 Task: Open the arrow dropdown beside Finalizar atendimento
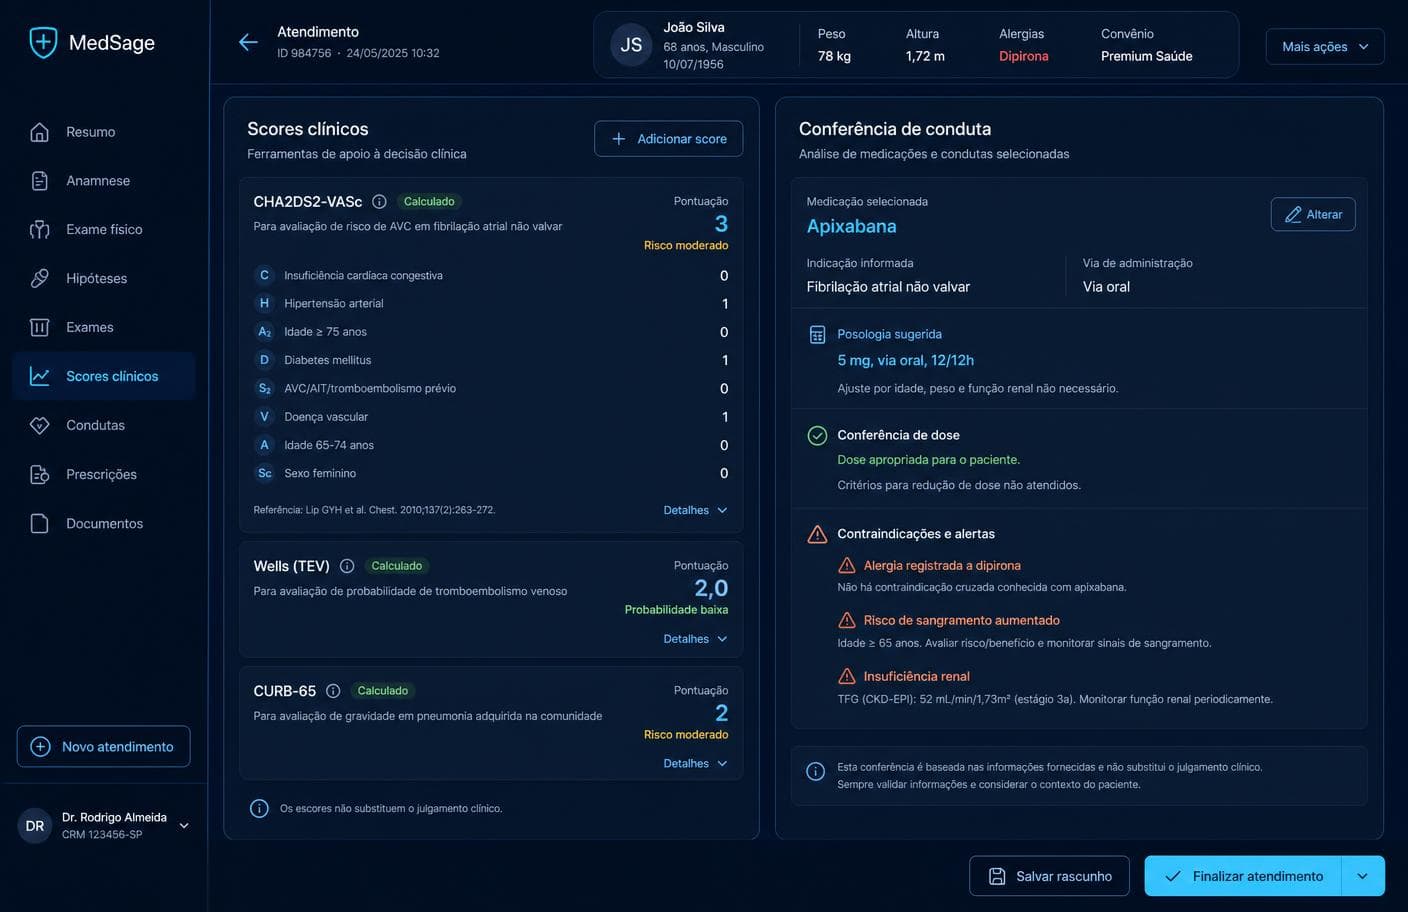tap(1362, 876)
